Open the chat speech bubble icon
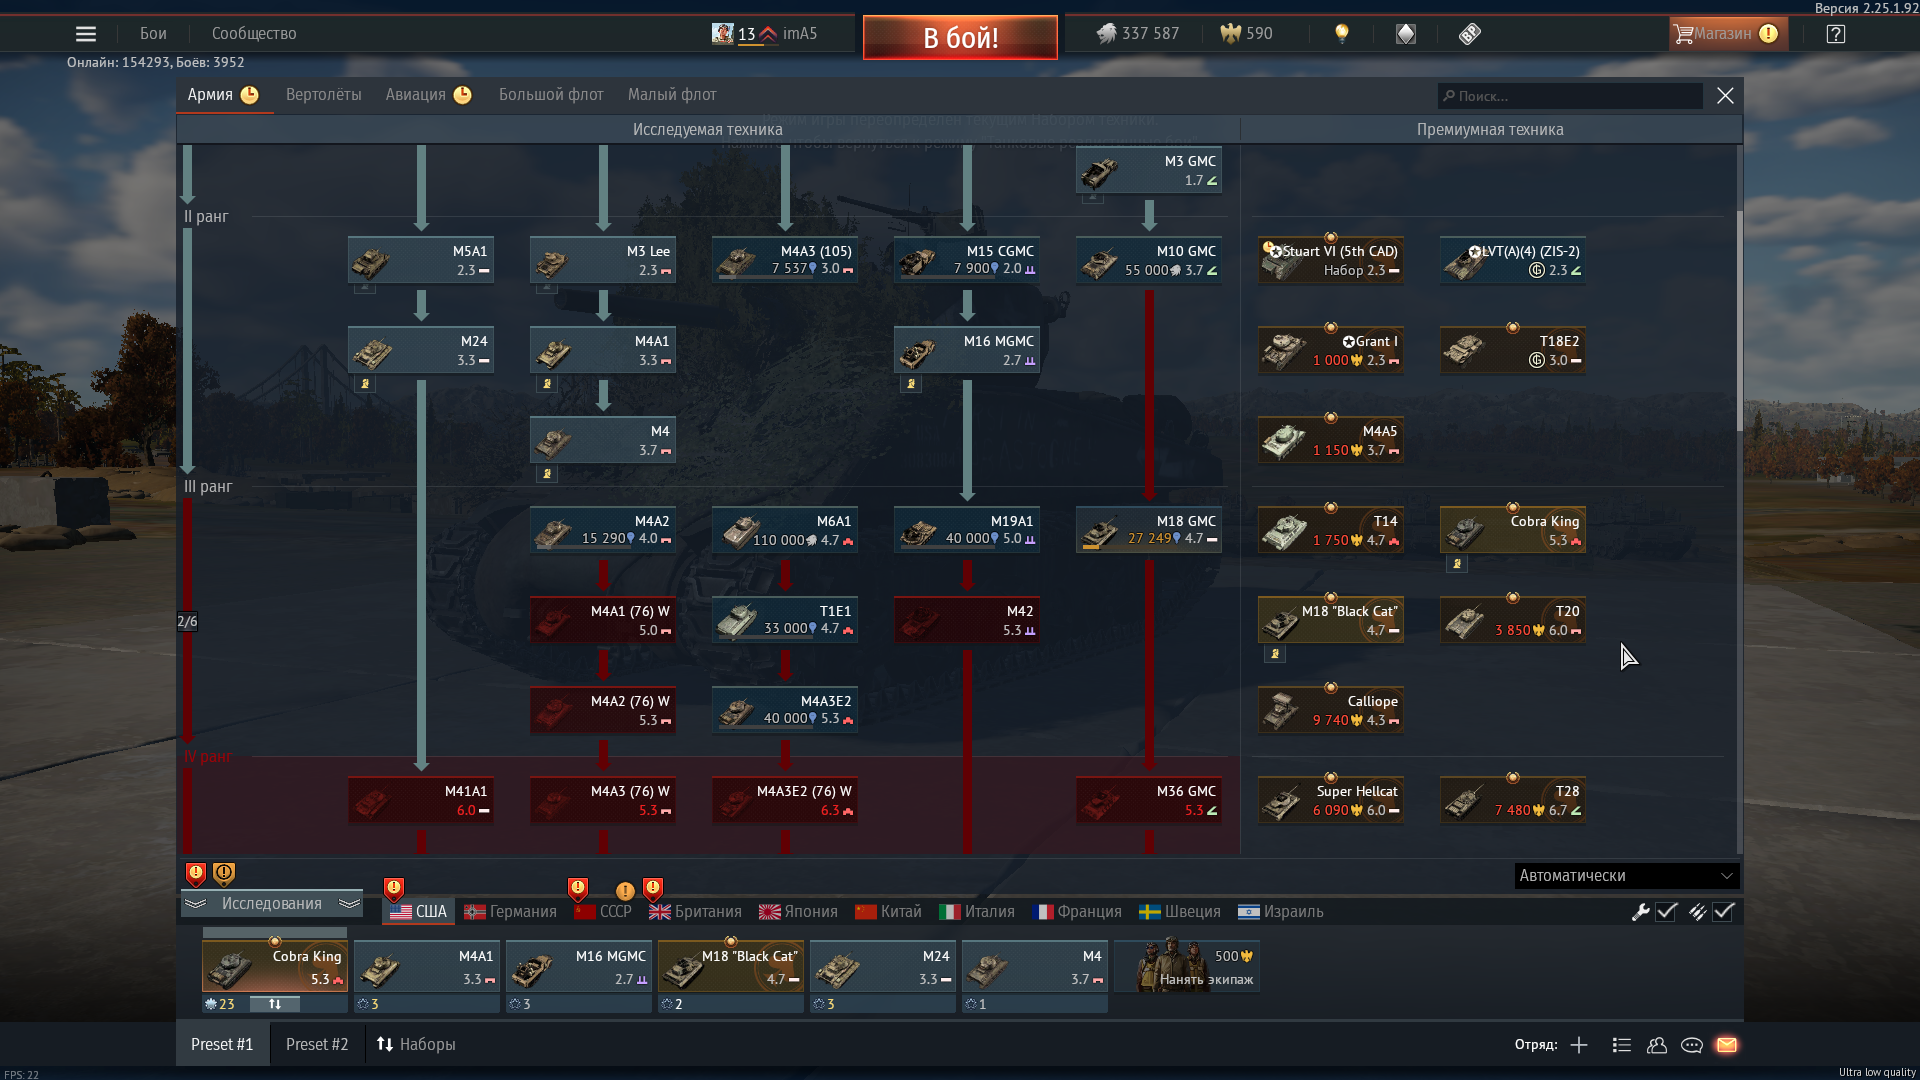The height and width of the screenshot is (1080, 1920). 1692,1045
